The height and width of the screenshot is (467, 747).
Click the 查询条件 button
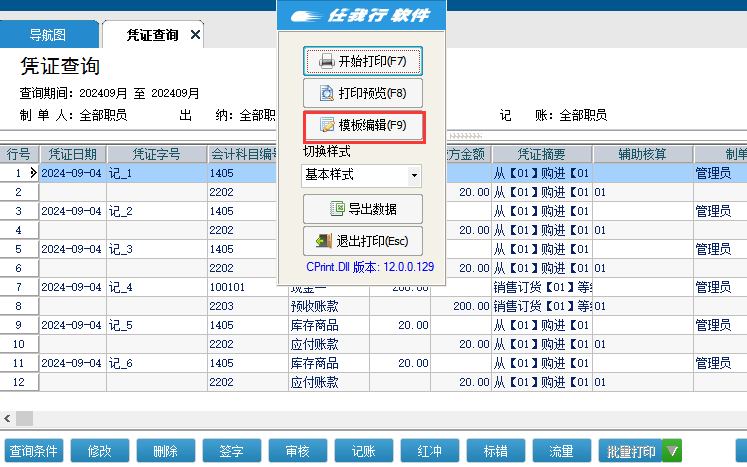click(x=35, y=452)
